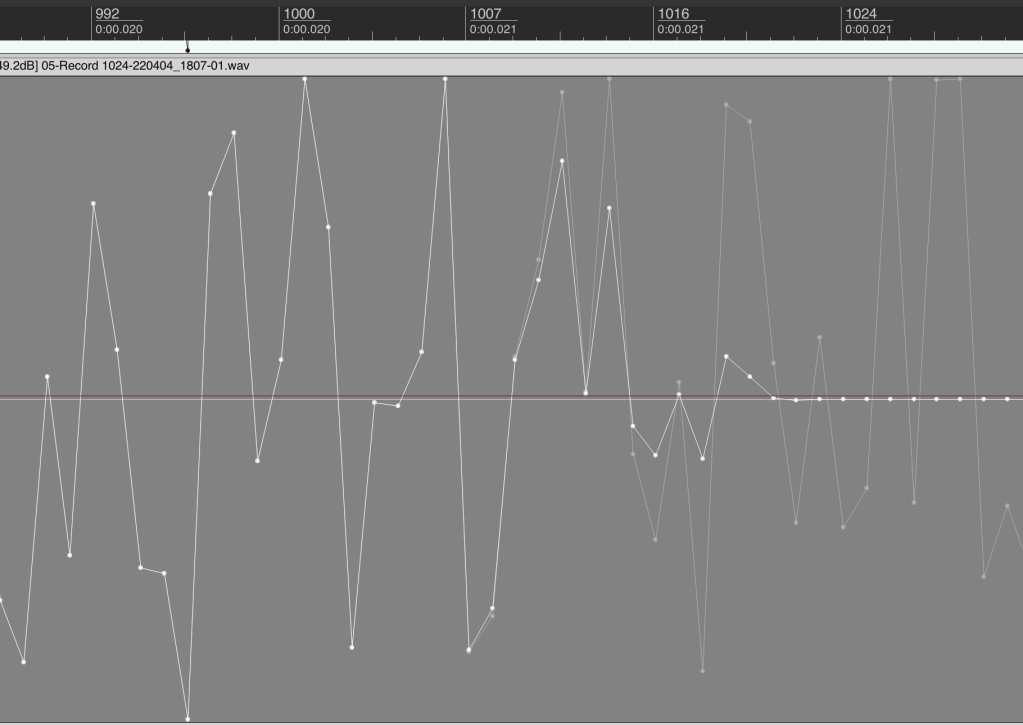Image resolution: width=1023 pixels, height=725 pixels.
Task: Click the edit cursor handle below ruler
Action: pos(187,49)
